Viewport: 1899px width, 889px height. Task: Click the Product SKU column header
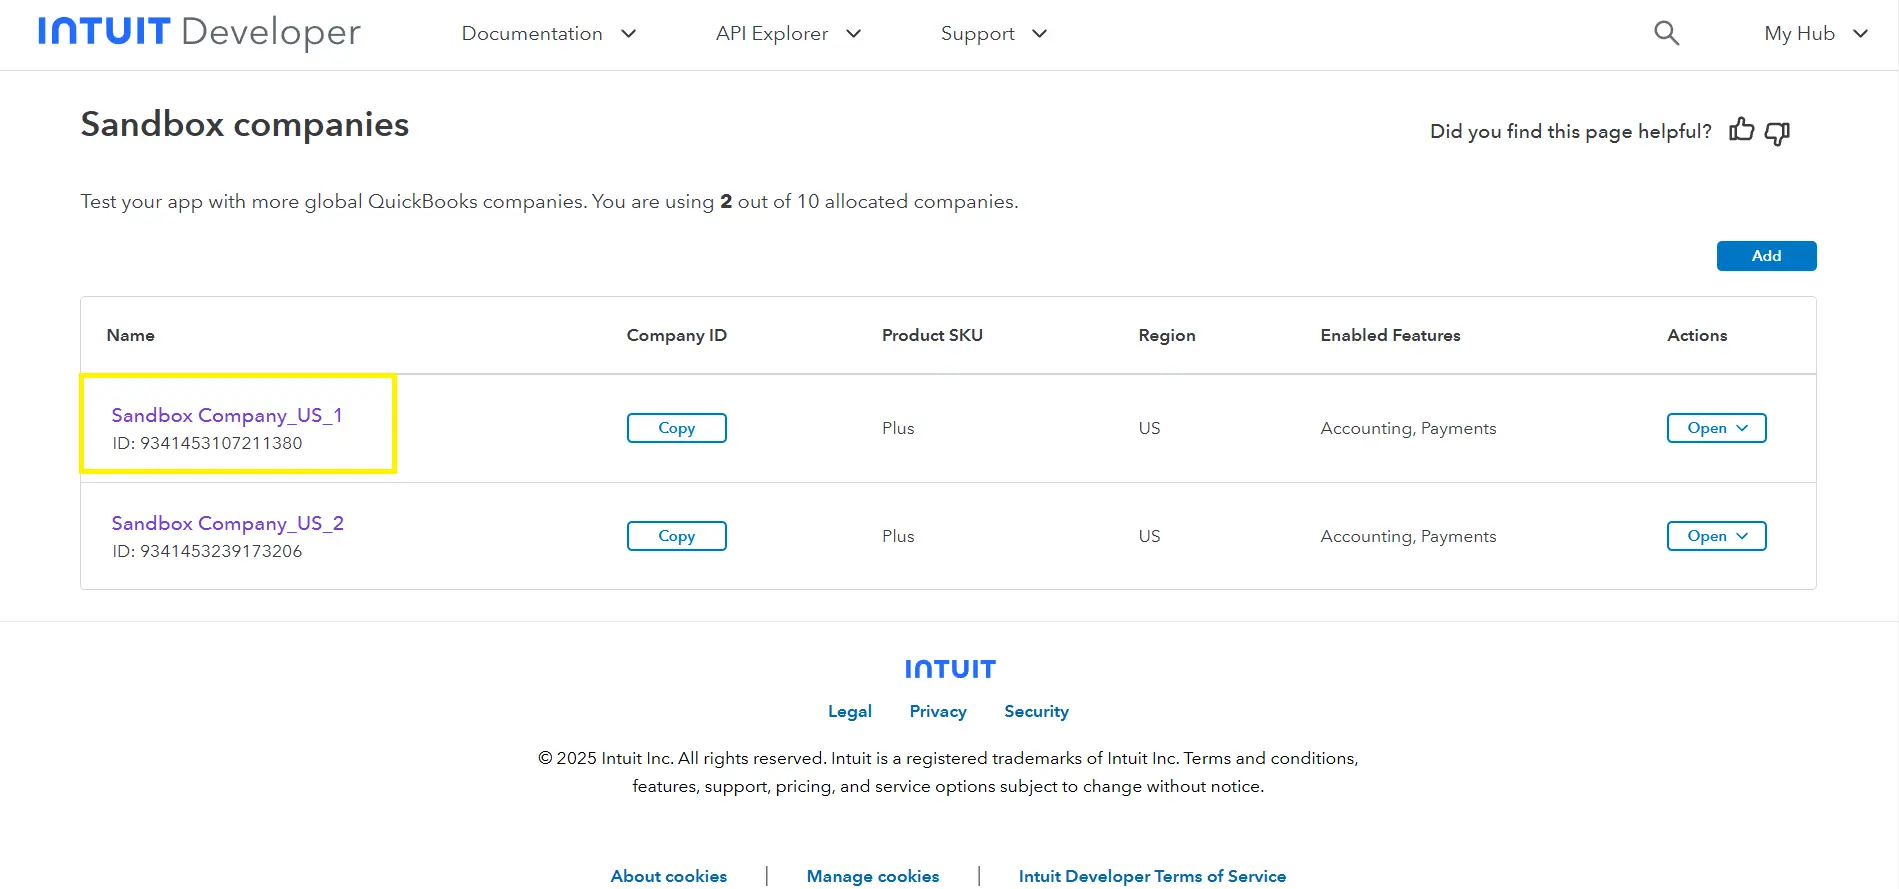tap(932, 335)
